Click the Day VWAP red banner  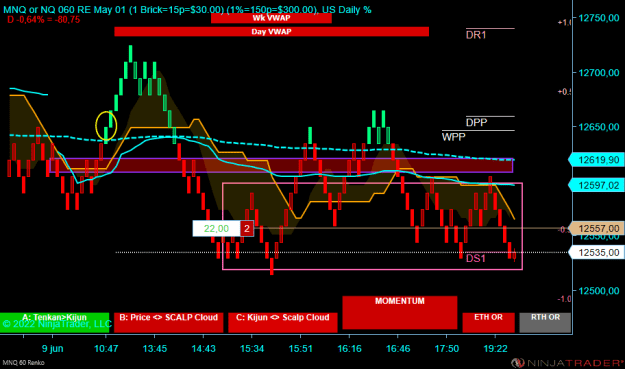click(271, 31)
